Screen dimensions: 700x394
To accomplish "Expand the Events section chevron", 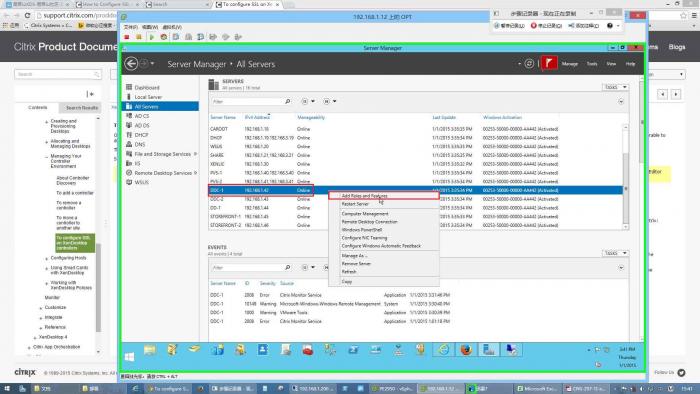I will pos(621,268).
